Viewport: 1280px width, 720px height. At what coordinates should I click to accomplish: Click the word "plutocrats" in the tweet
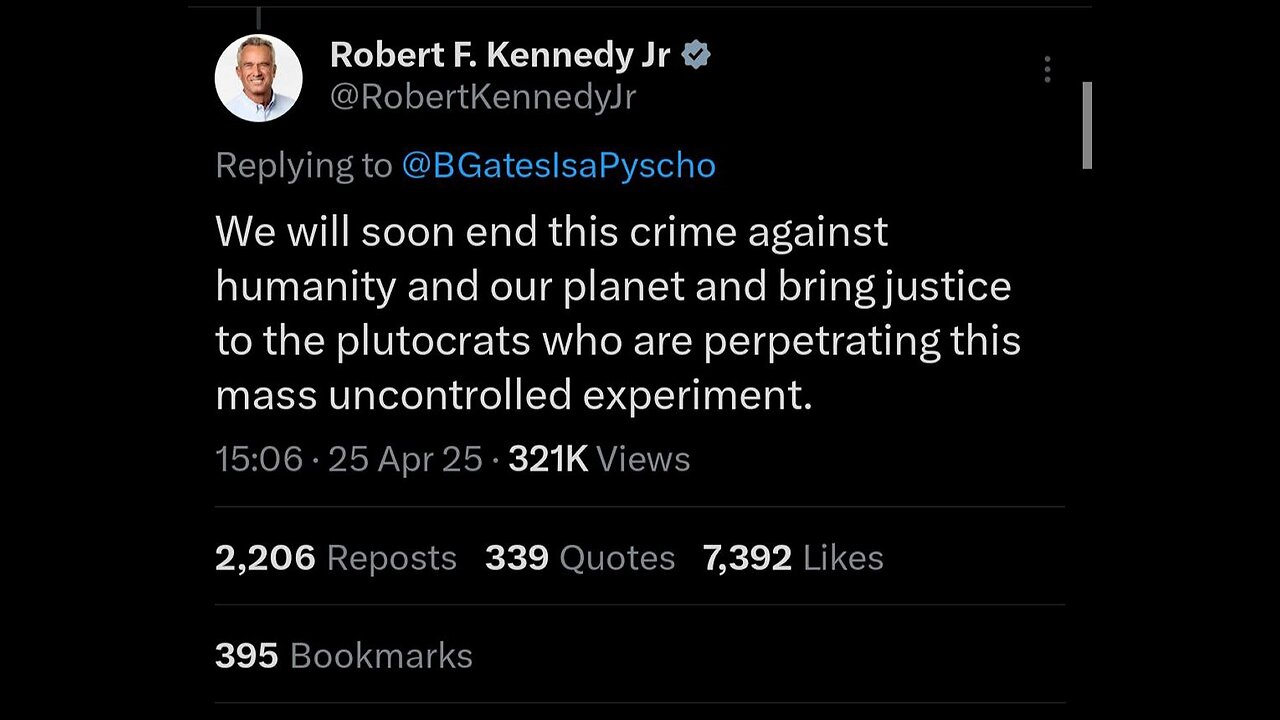point(433,341)
